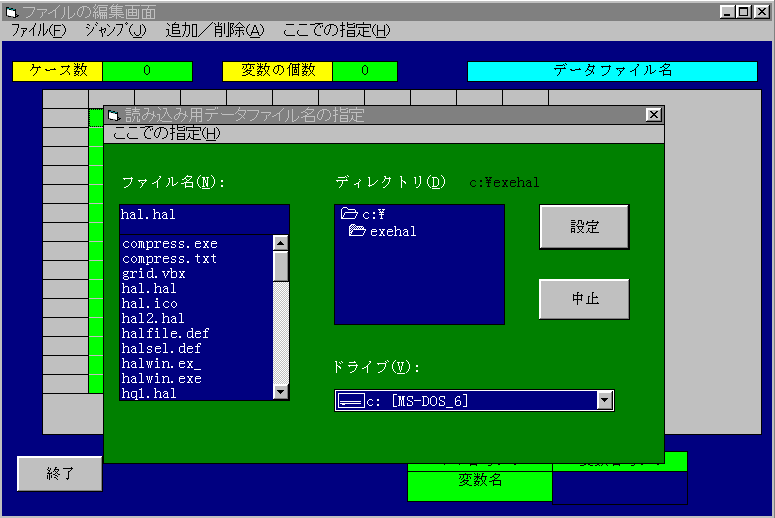Click the ケース数 yellow label
Image resolution: width=775 pixels, height=518 pixels.
[x=58, y=71]
